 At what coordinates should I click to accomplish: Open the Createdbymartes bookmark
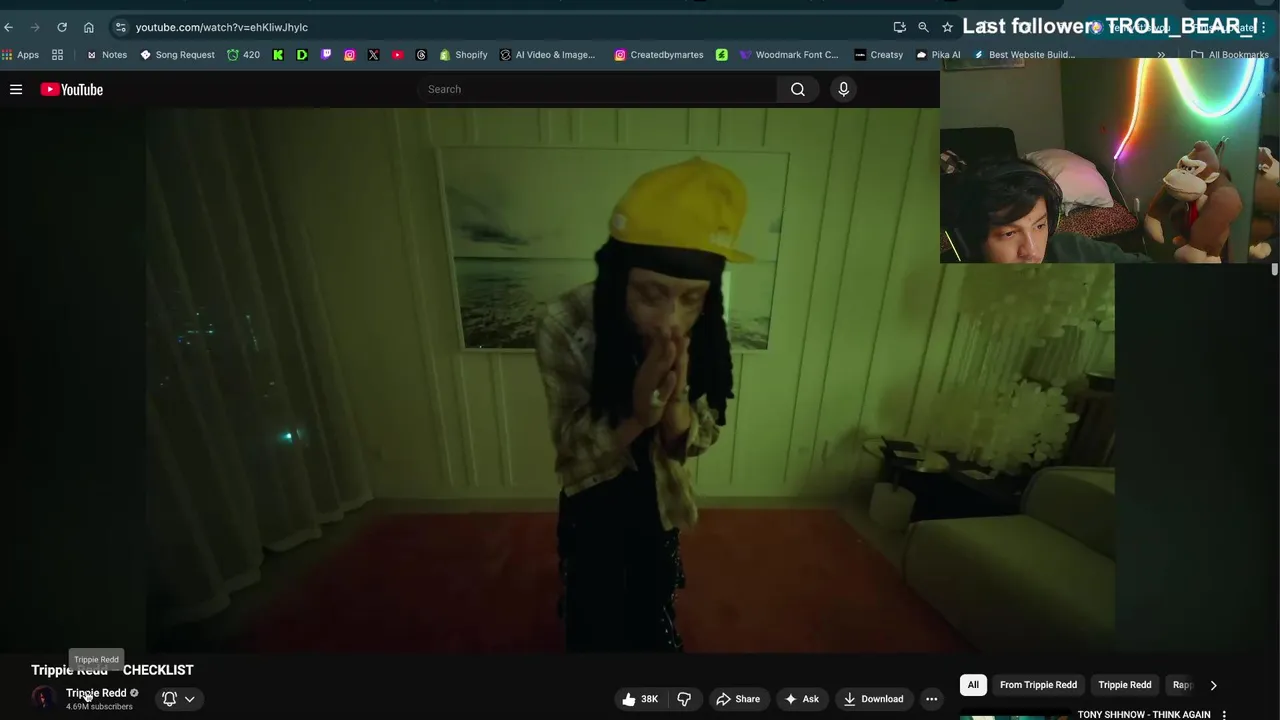click(x=659, y=55)
